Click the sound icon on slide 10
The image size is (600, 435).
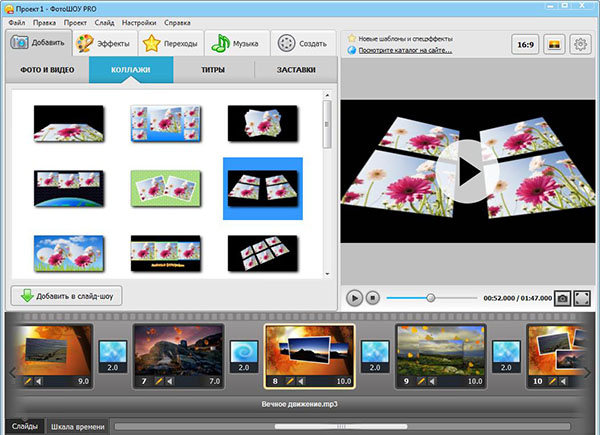pyautogui.click(x=563, y=381)
